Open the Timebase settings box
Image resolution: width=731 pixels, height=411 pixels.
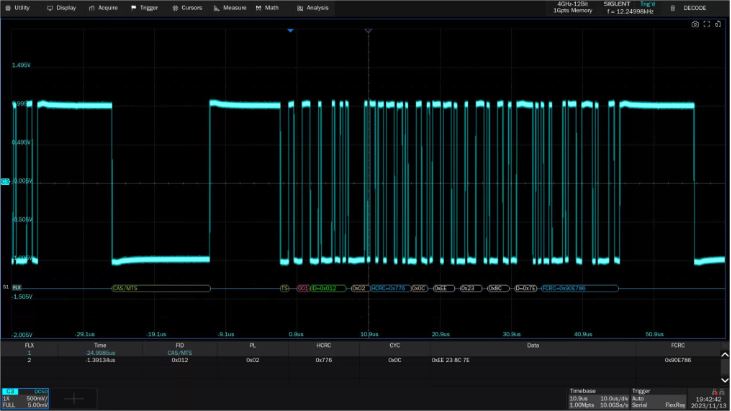pyautogui.click(x=598, y=397)
